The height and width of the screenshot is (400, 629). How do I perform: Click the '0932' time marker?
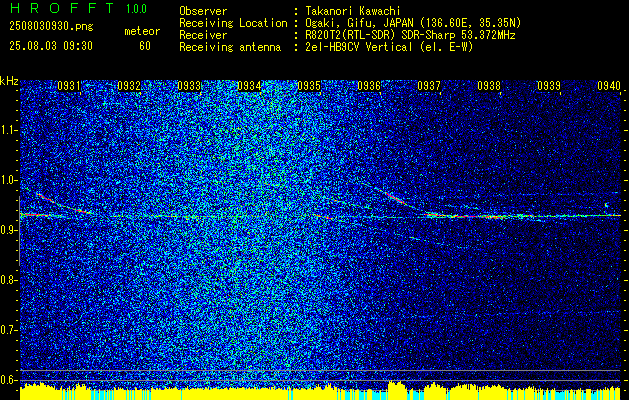pos(129,86)
